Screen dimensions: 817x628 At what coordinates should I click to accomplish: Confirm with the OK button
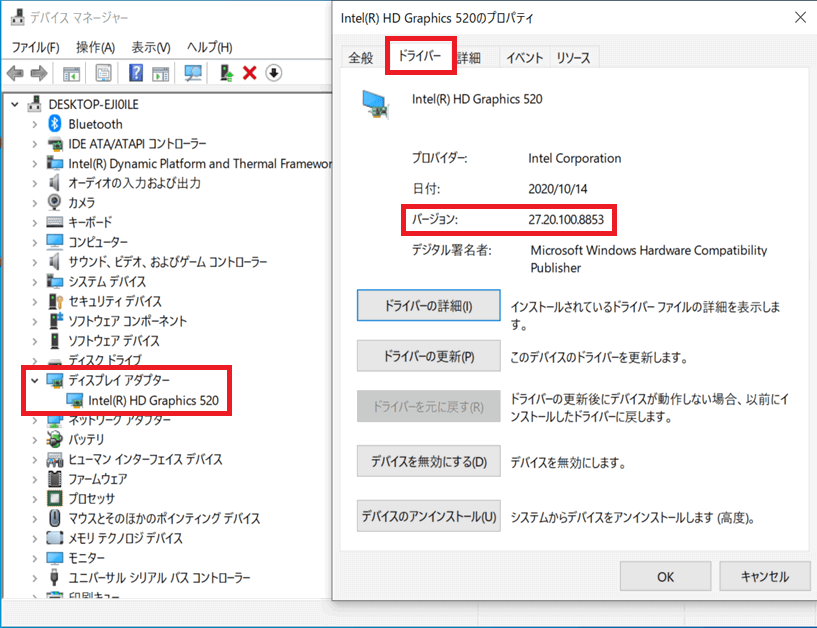(x=665, y=576)
